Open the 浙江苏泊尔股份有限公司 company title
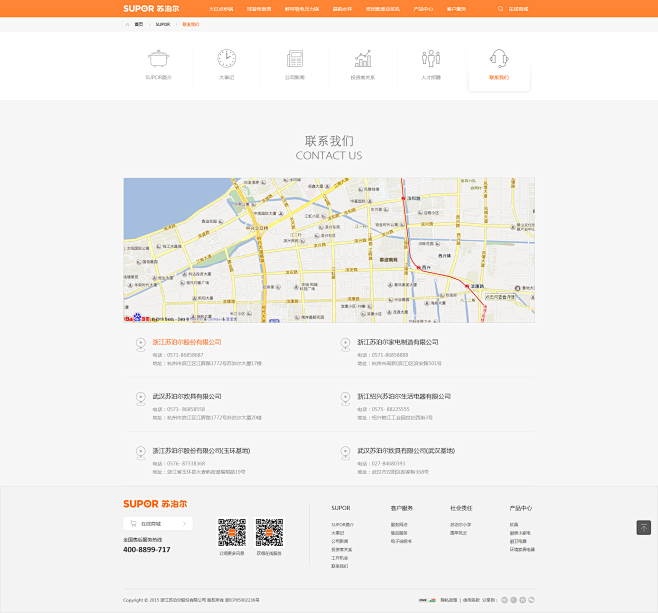Viewport: 658px width, 613px height. 187,342
